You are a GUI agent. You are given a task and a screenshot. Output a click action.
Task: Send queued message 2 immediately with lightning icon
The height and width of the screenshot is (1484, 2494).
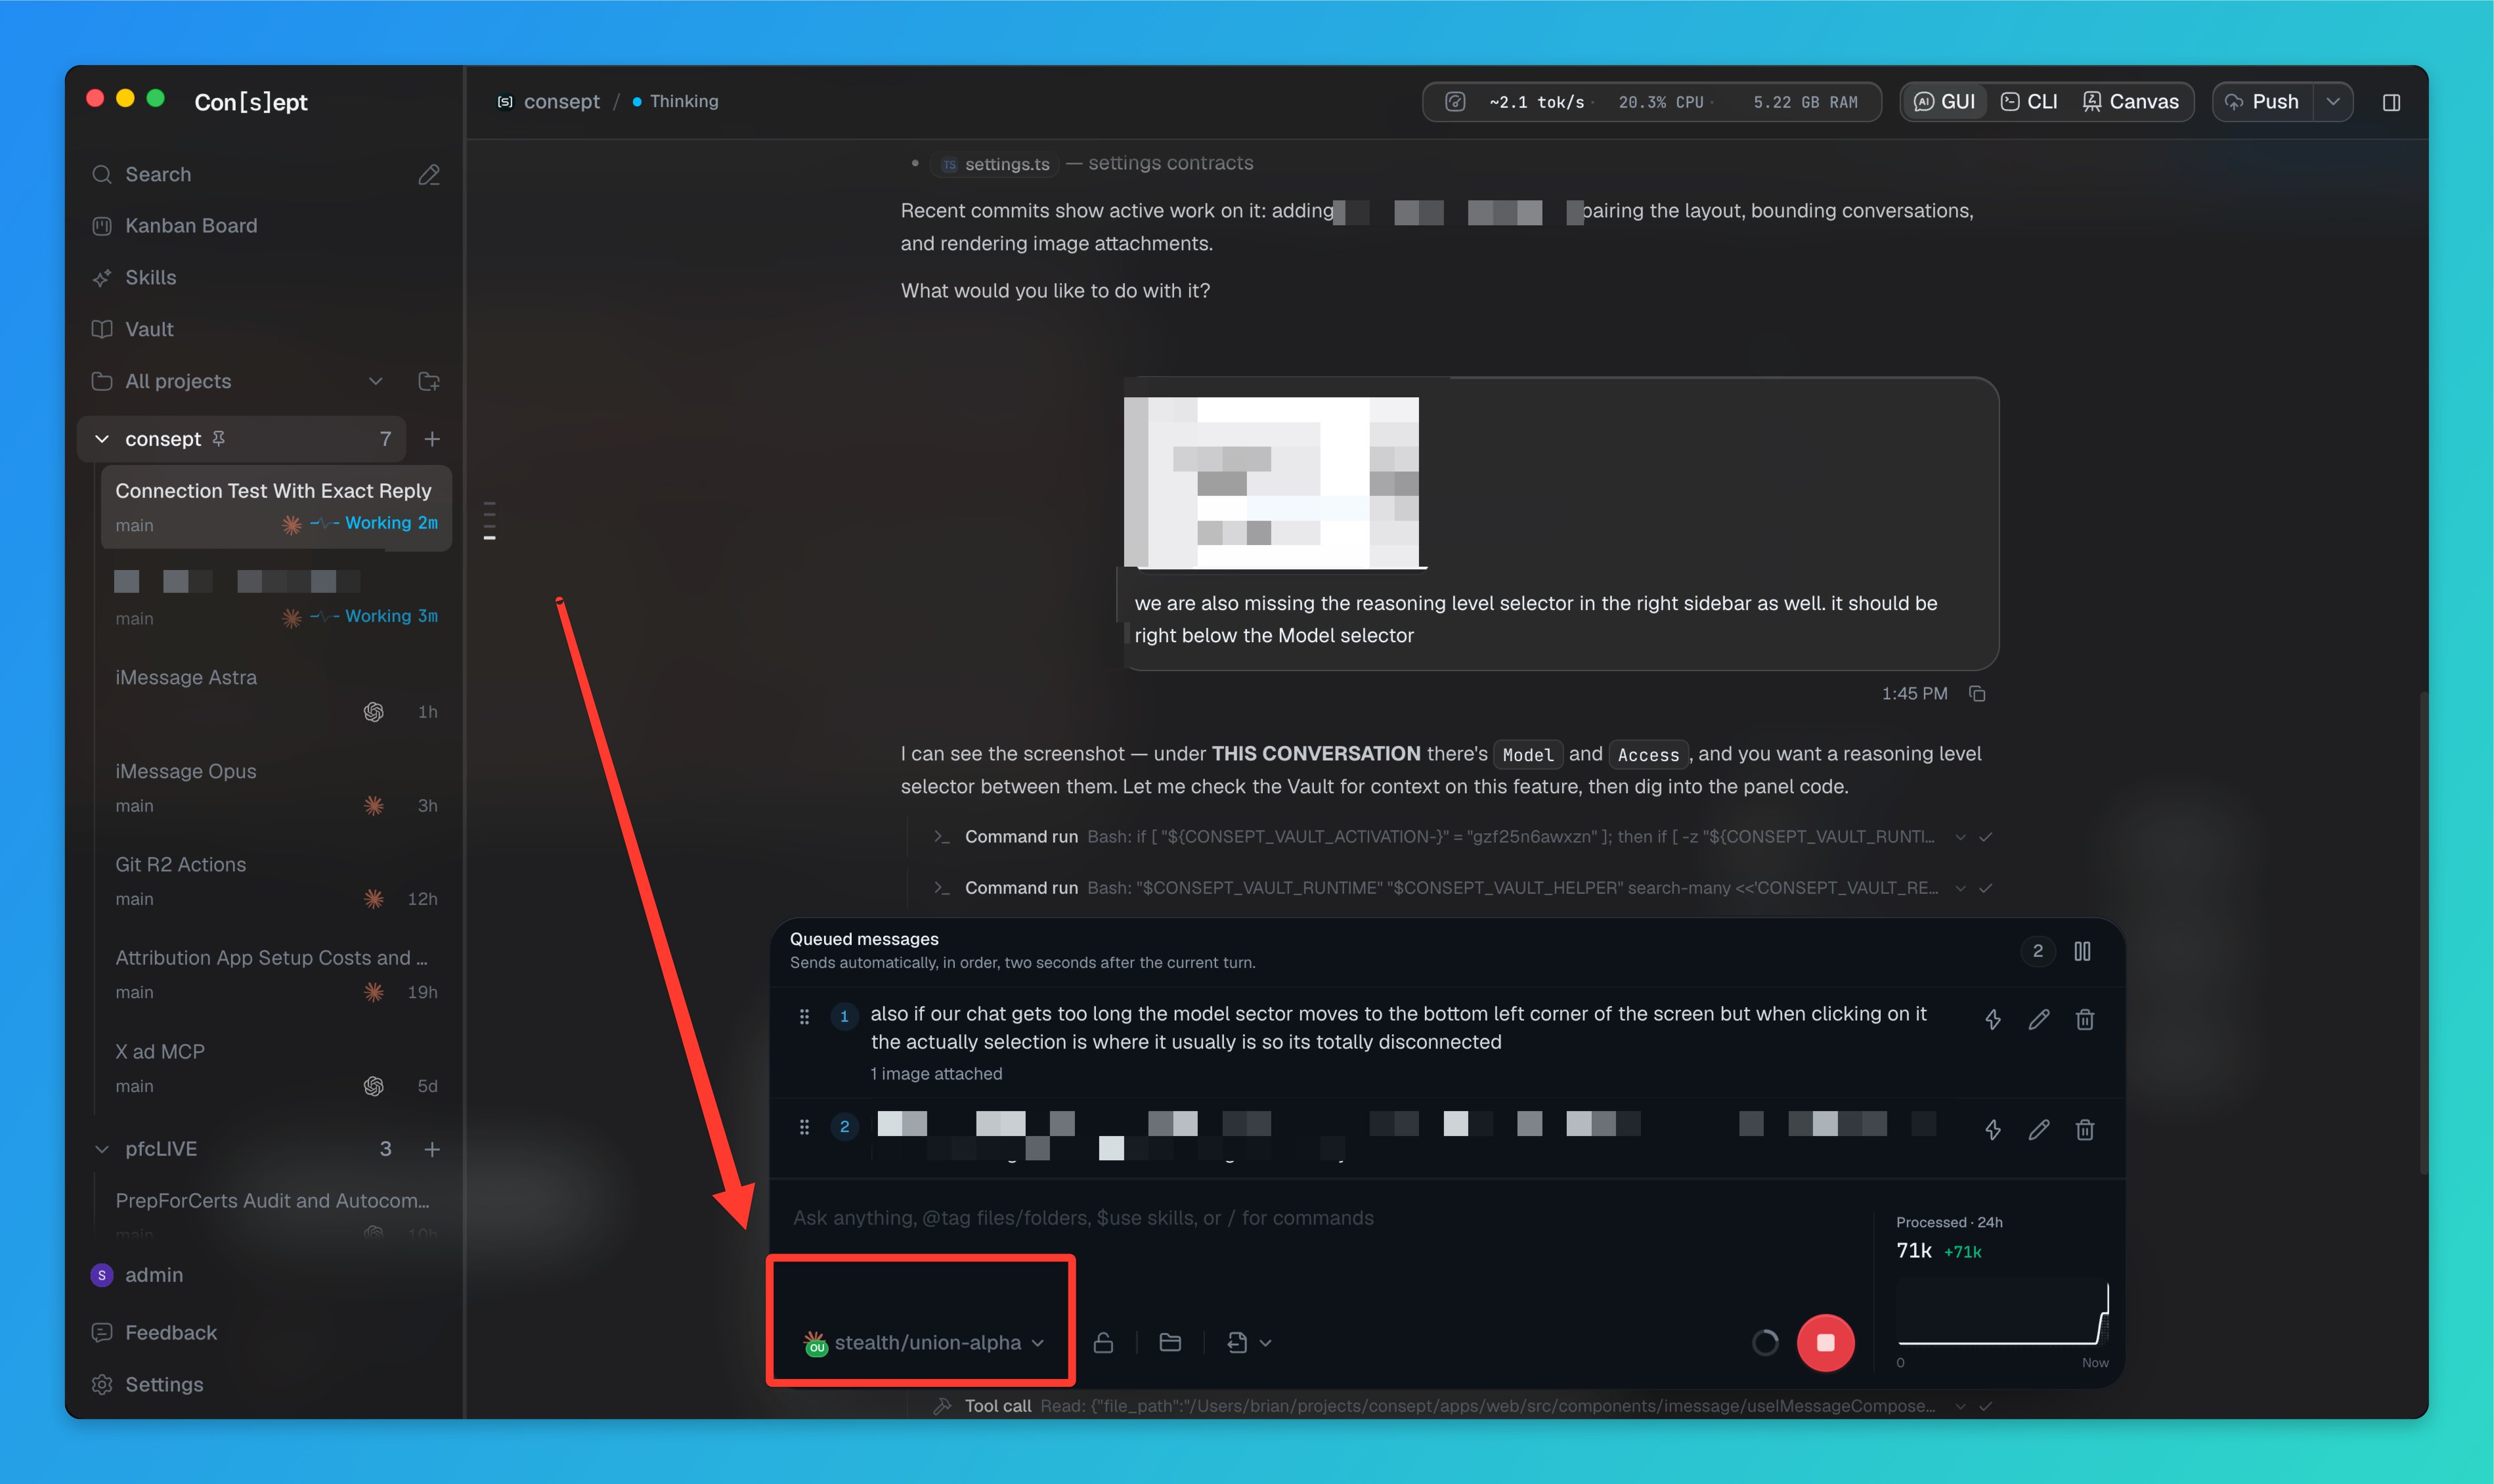tap(1993, 1129)
